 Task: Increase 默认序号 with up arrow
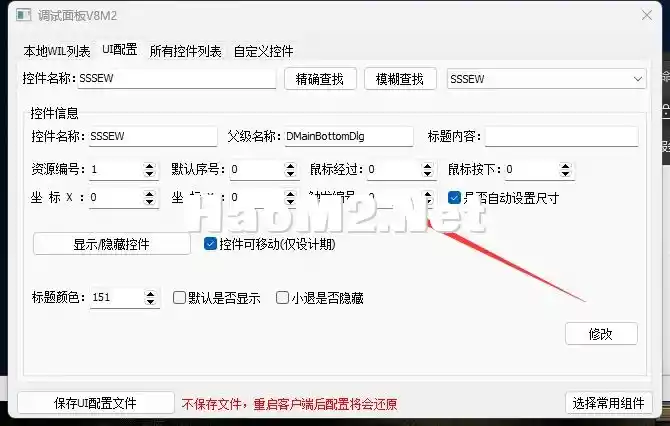[290, 166]
